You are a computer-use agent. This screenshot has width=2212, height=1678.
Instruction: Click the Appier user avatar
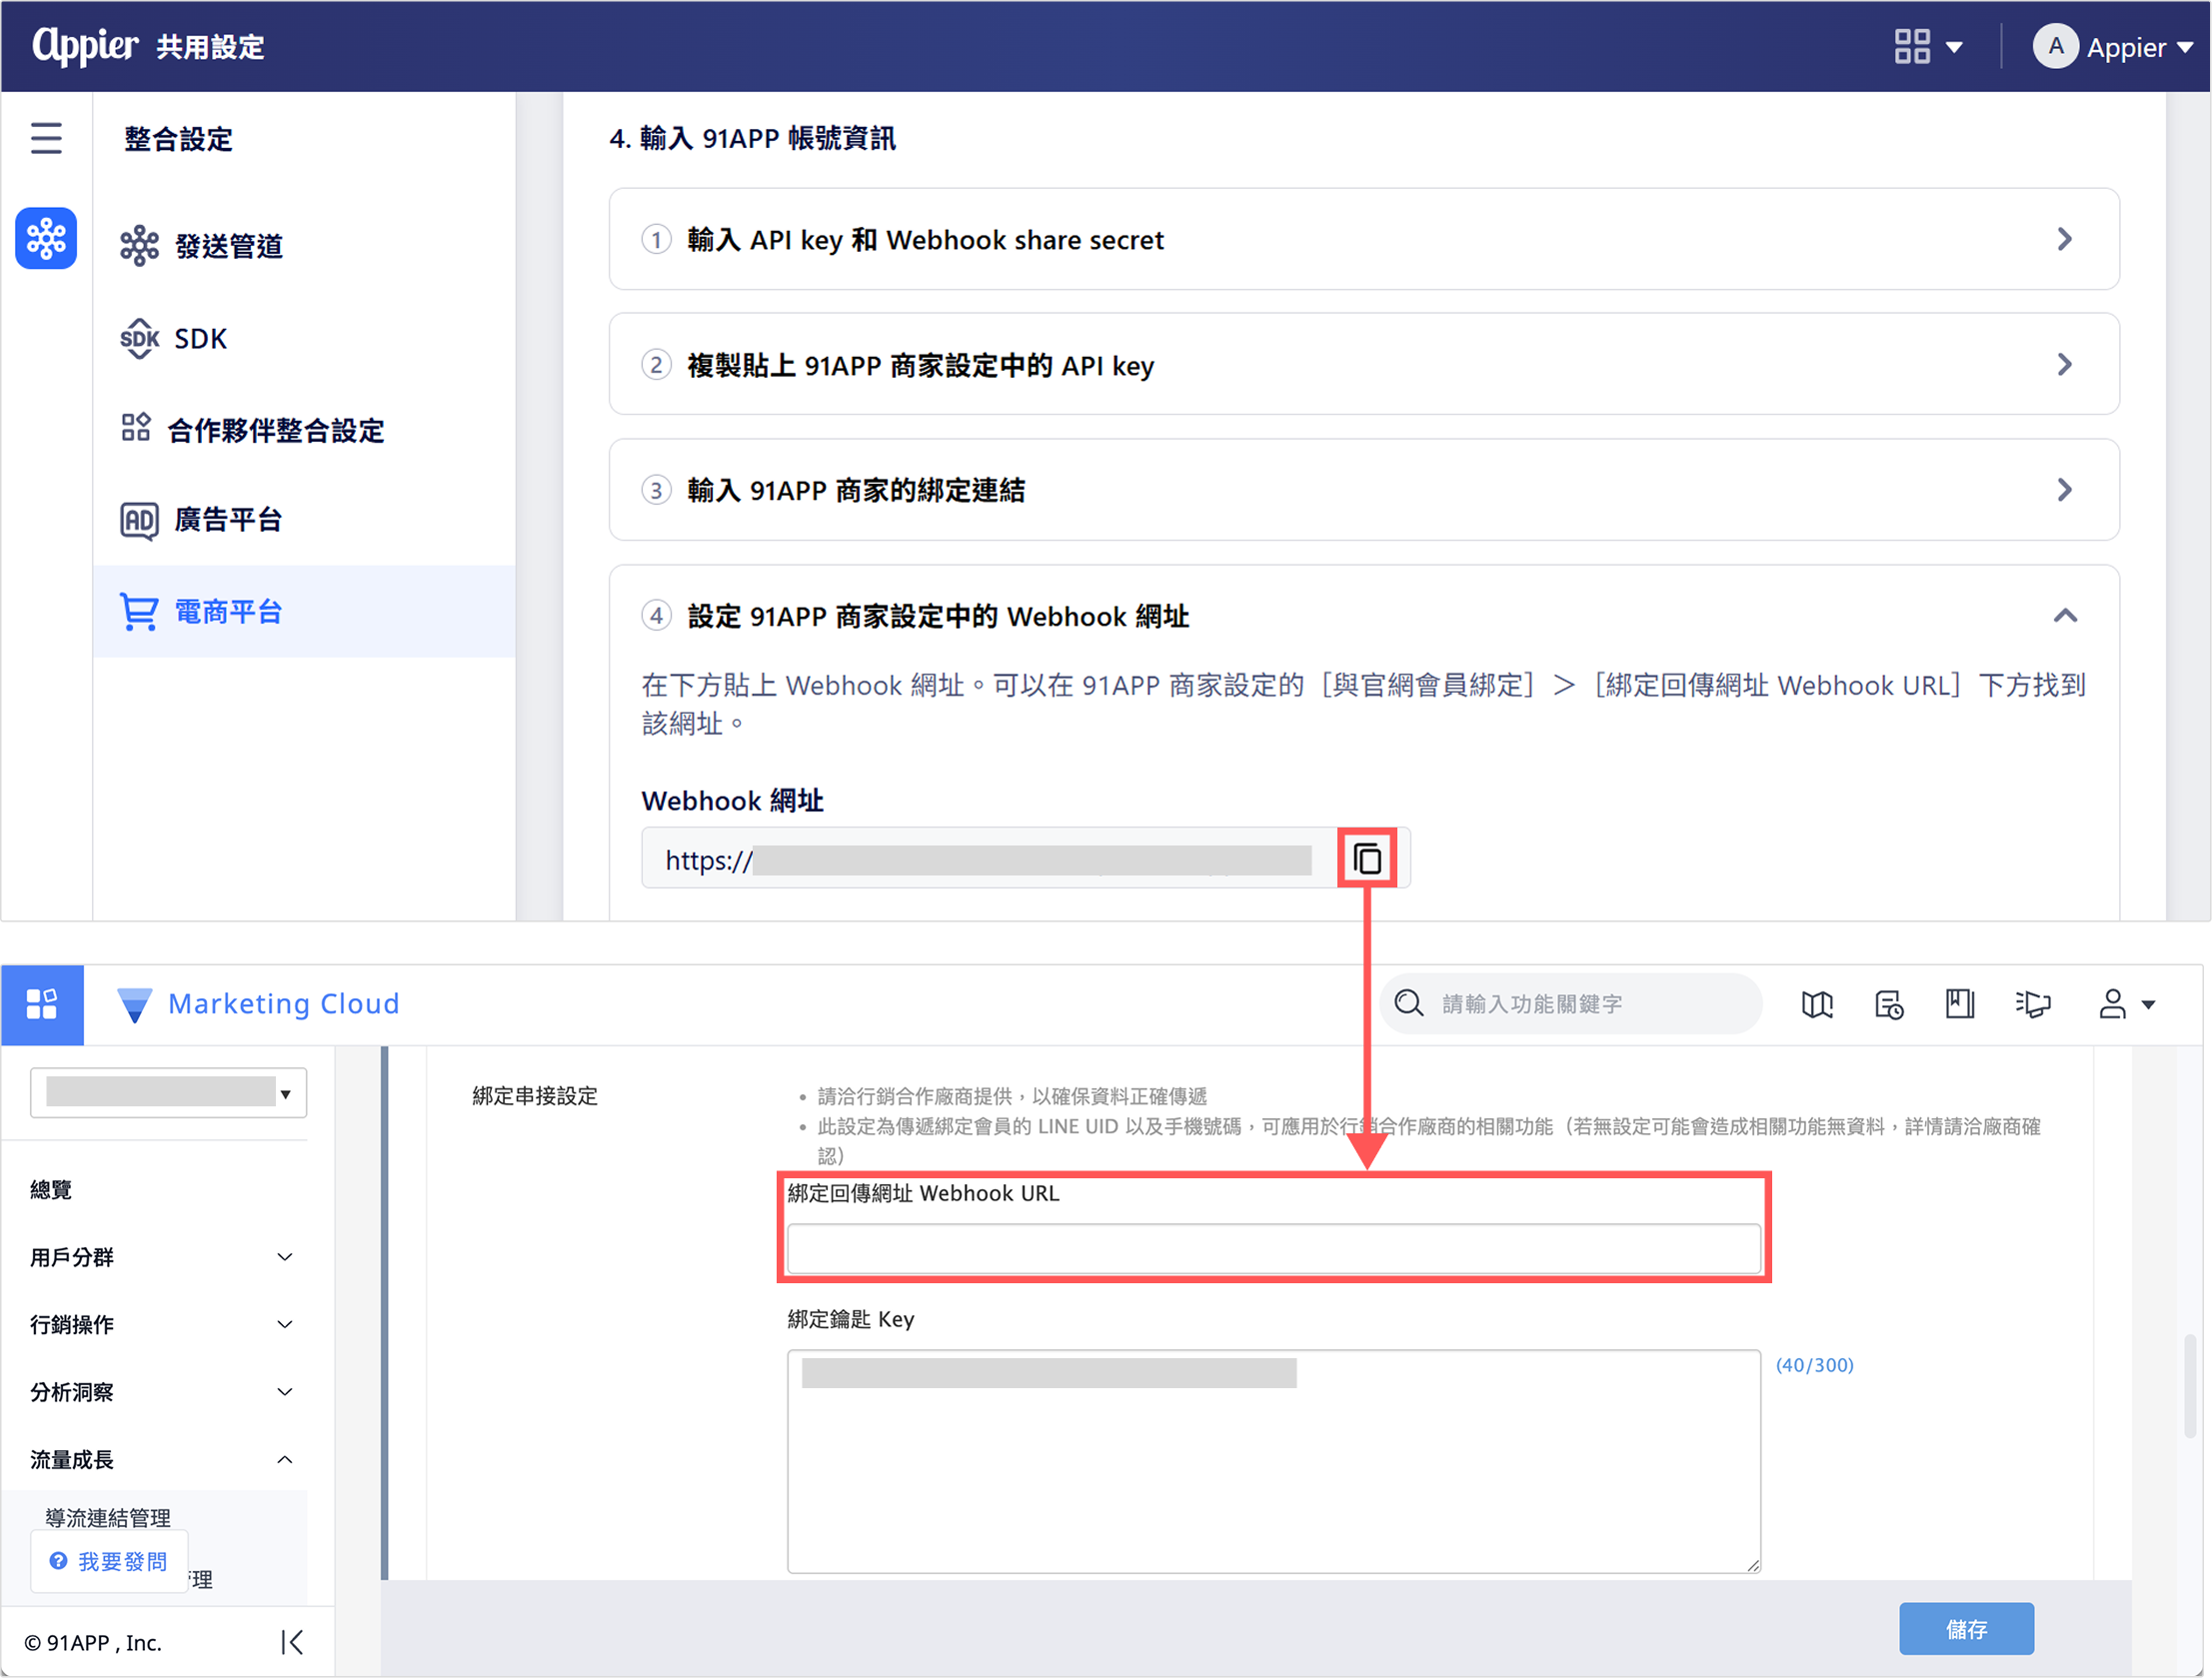pos(2055,46)
